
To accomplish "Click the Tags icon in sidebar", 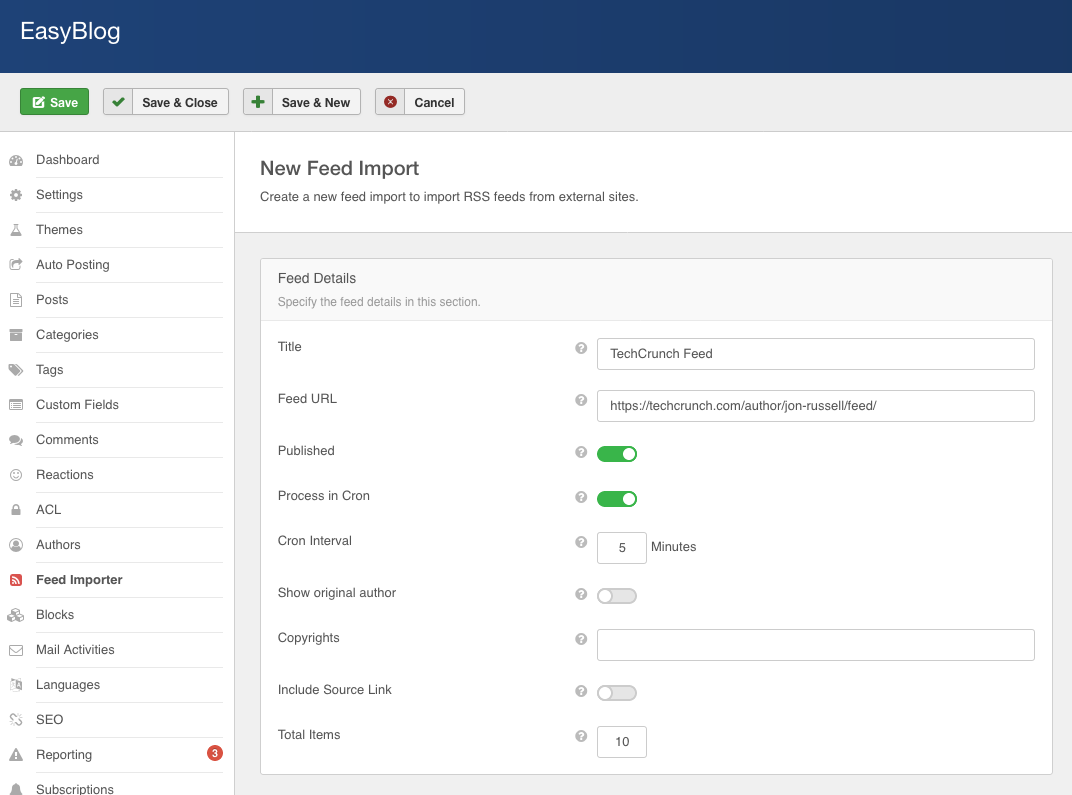I will tap(16, 370).
